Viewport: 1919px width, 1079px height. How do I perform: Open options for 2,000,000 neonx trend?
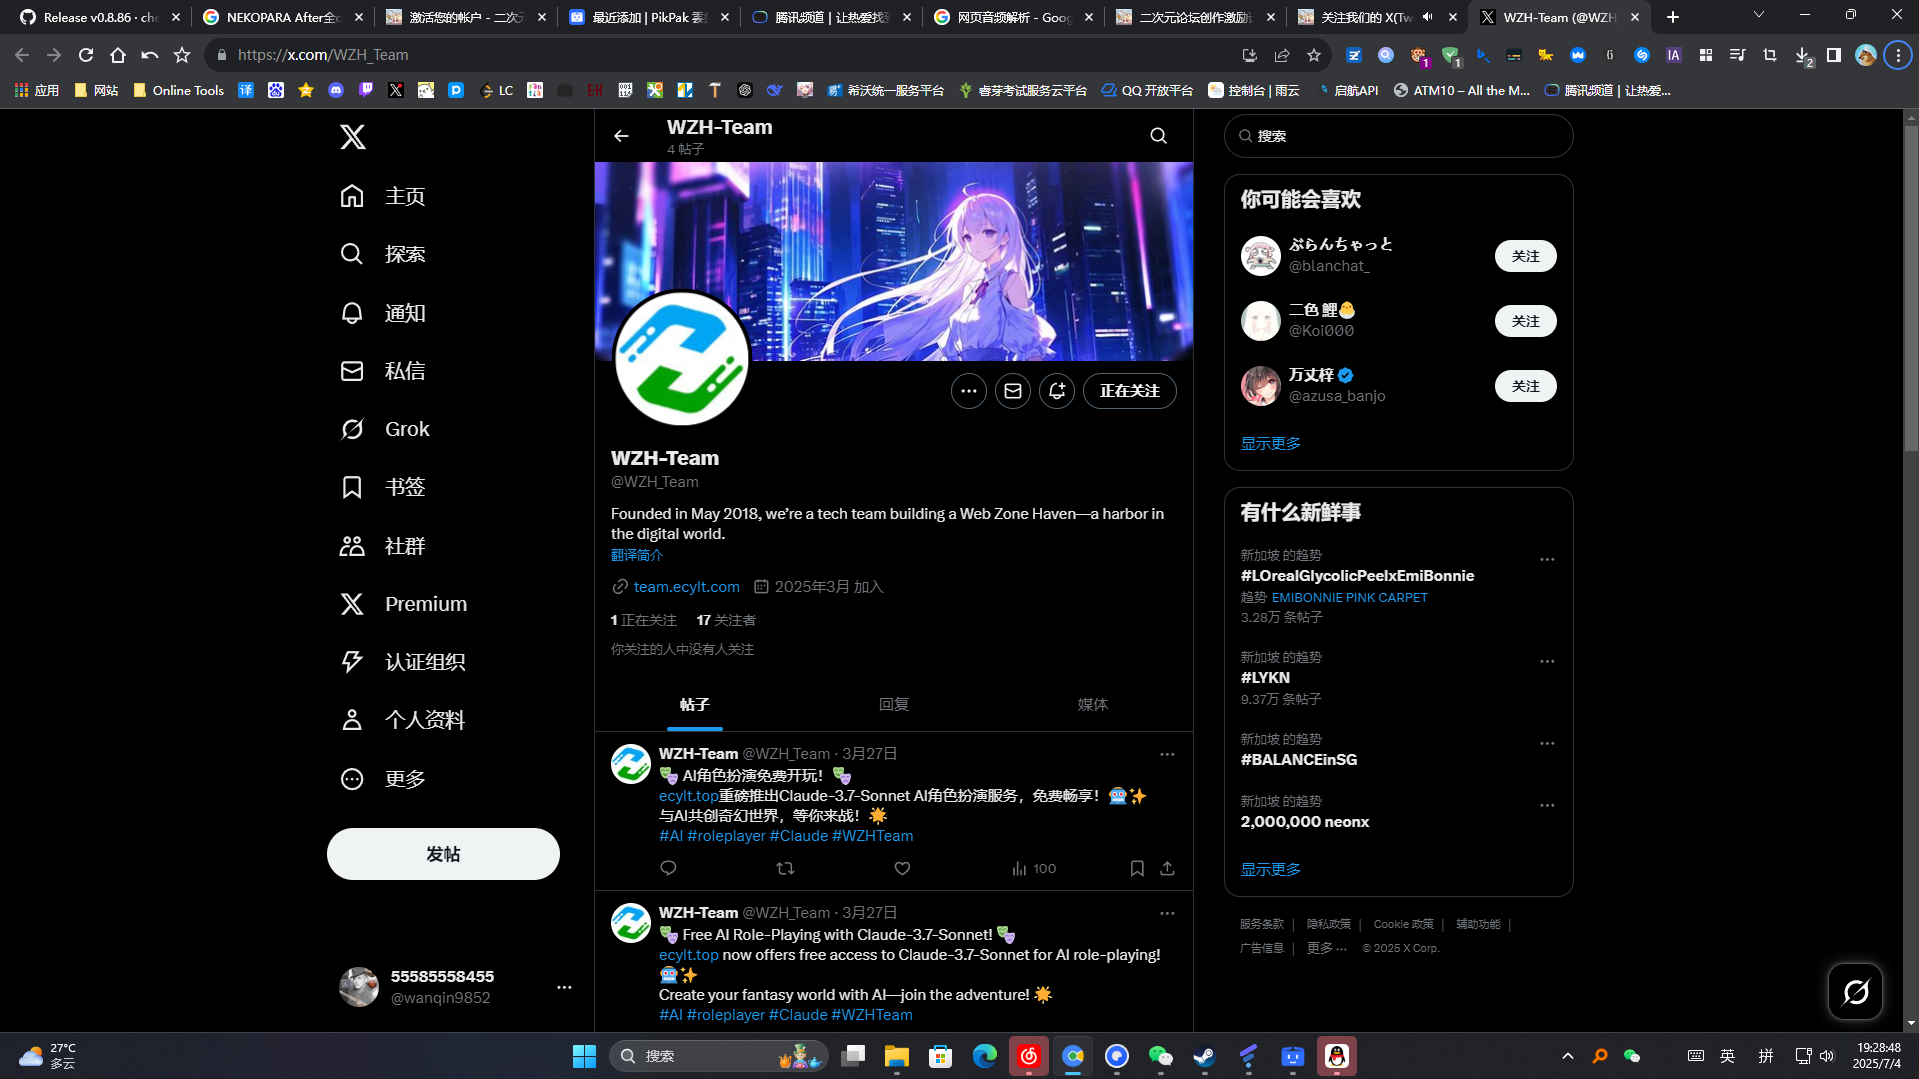[x=1547, y=805]
